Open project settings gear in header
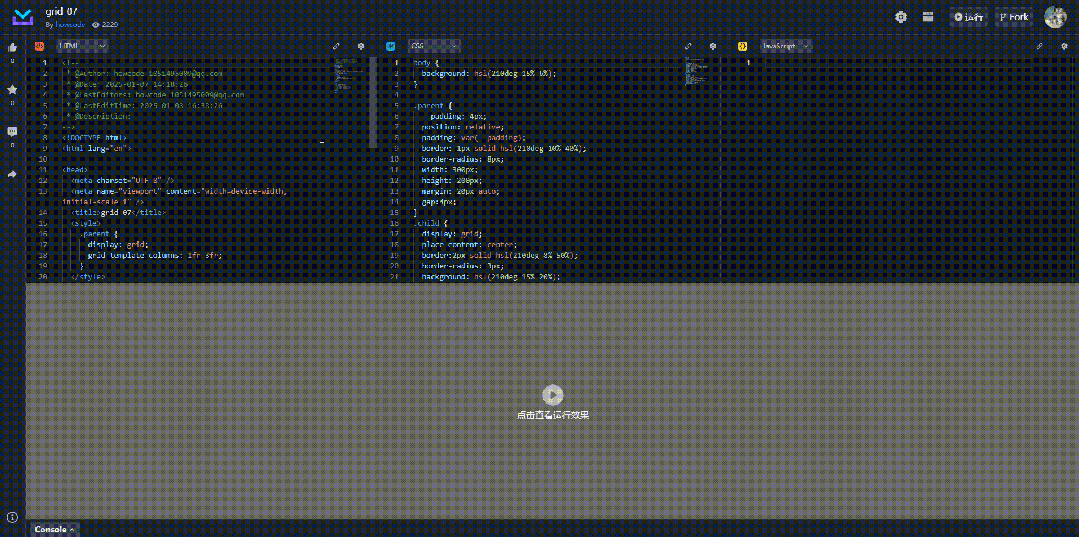The height and width of the screenshot is (537, 1079). click(x=901, y=17)
